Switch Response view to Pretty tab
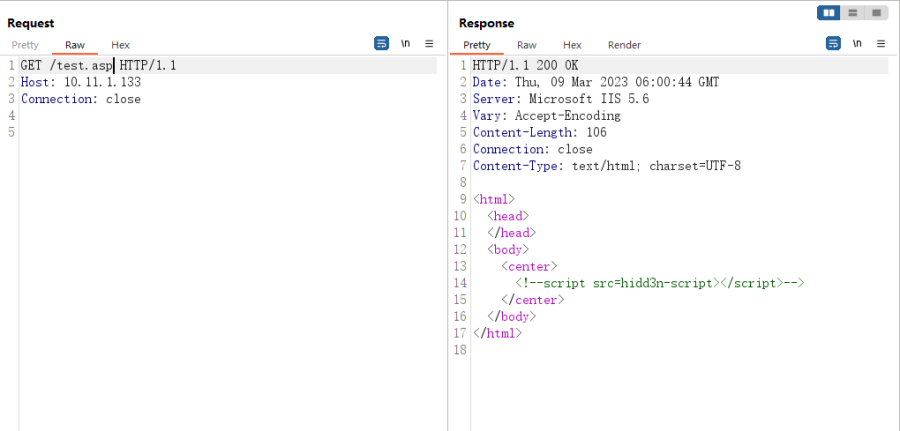900x431 pixels. coord(477,45)
